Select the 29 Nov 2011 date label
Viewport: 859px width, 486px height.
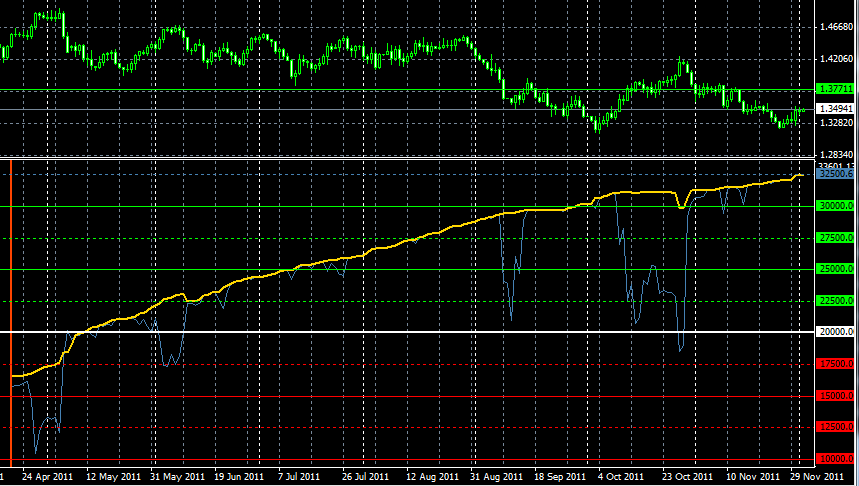click(818, 476)
